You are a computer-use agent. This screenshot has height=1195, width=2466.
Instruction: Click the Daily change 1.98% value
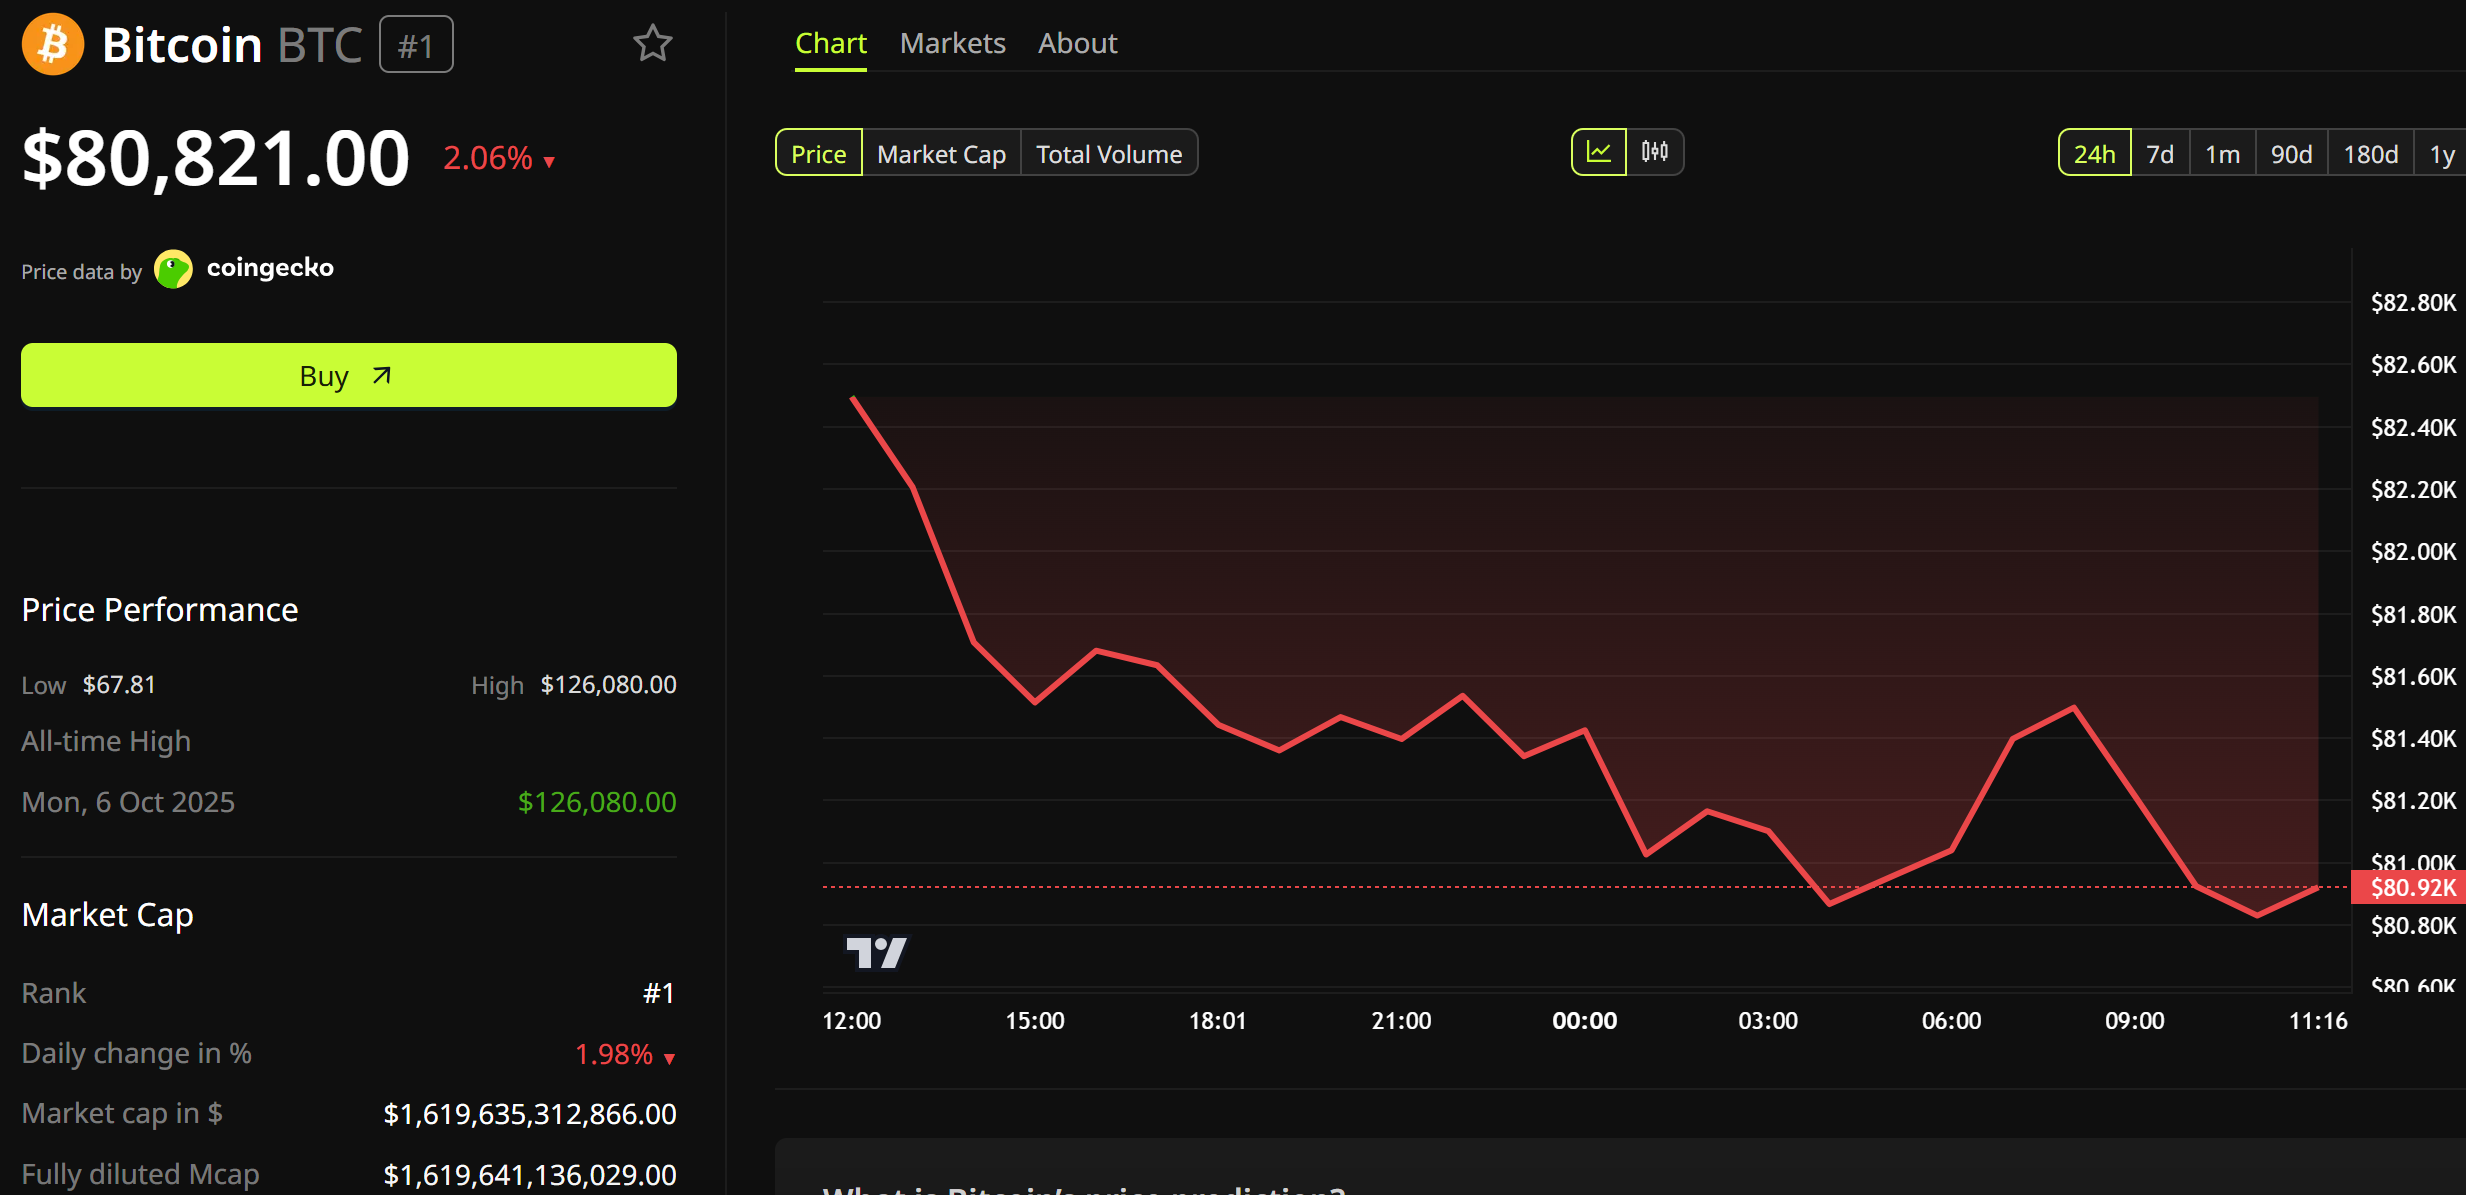pos(625,1054)
